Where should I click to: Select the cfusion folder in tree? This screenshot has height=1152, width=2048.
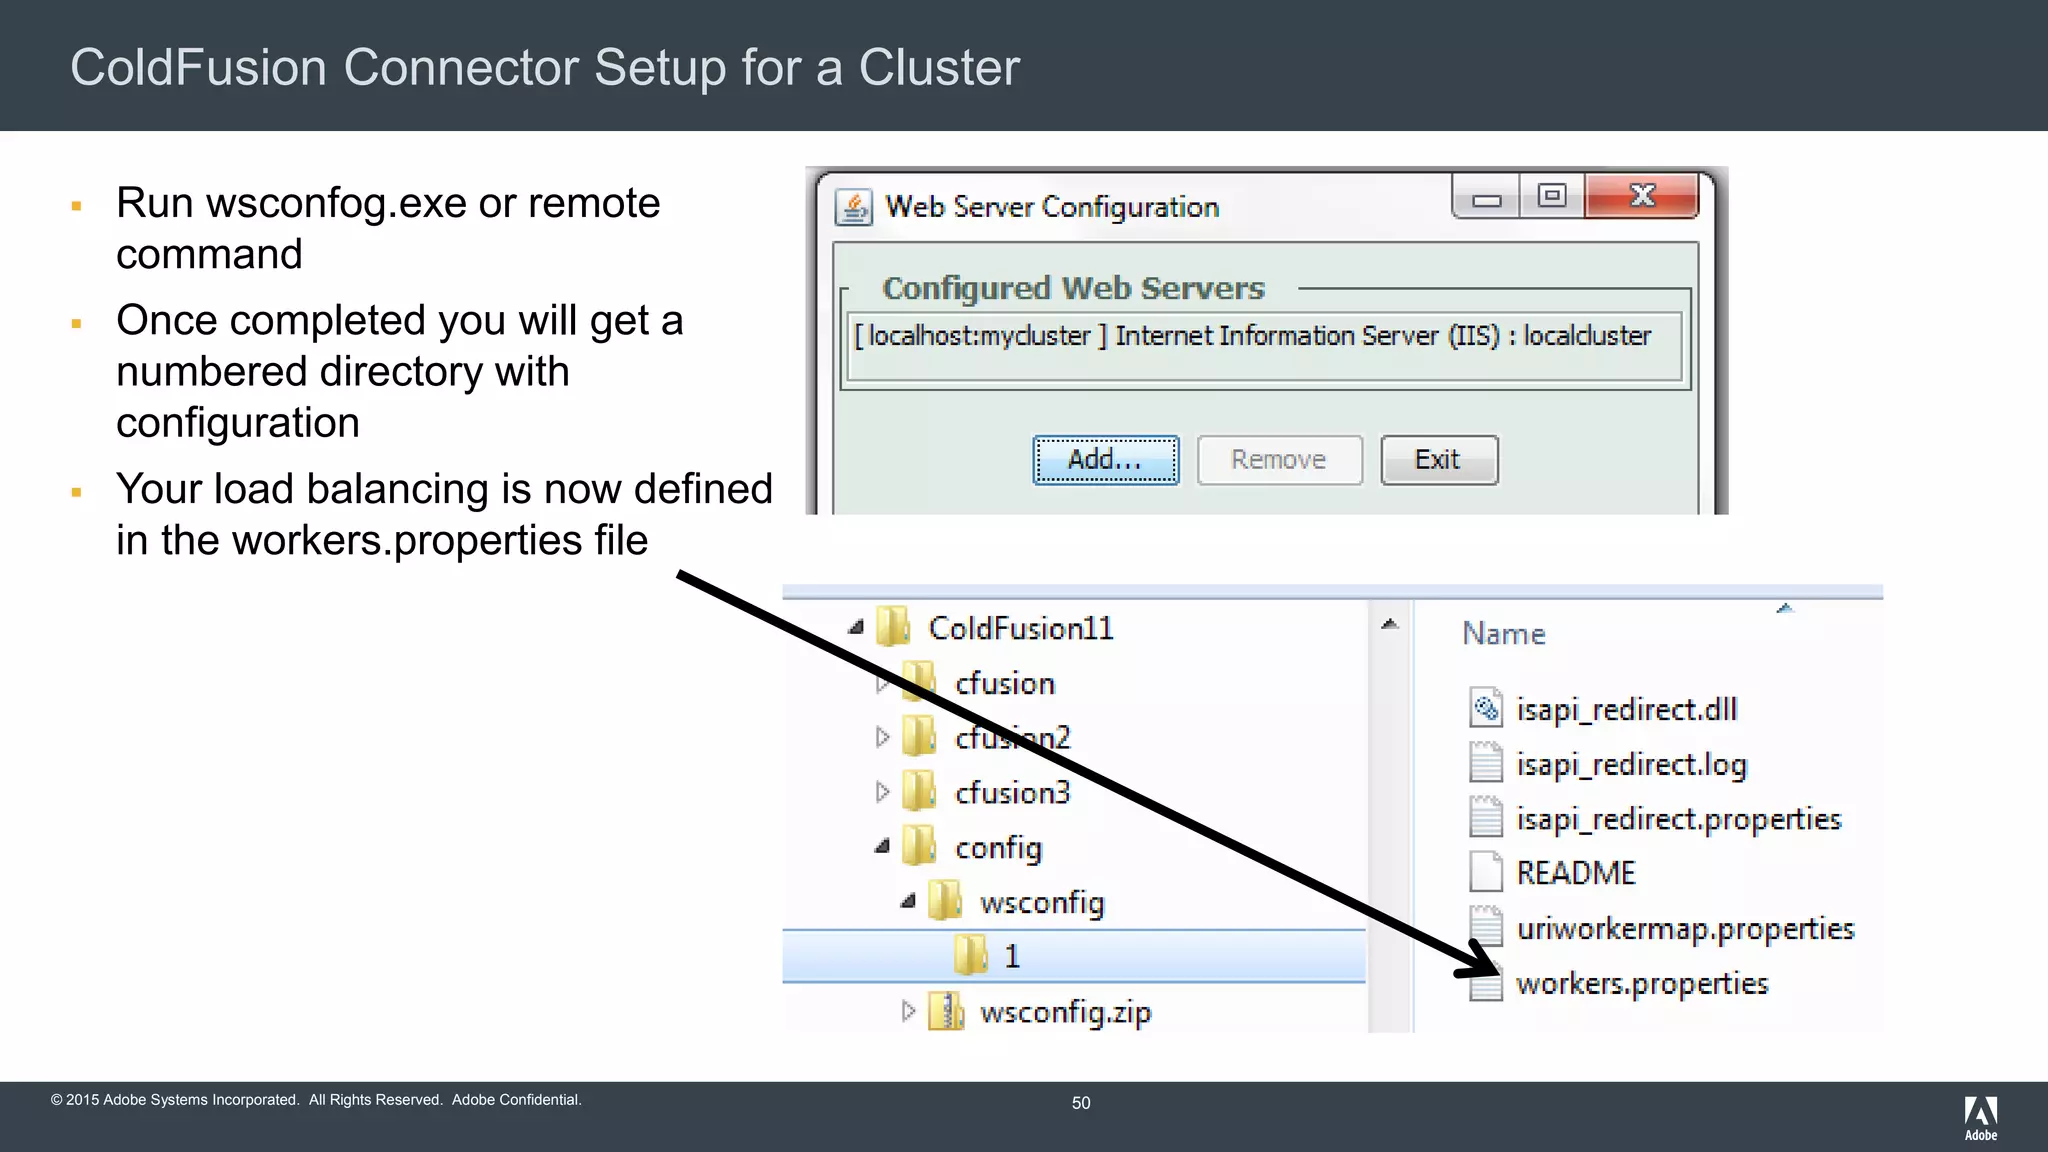(x=1005, y=683)
